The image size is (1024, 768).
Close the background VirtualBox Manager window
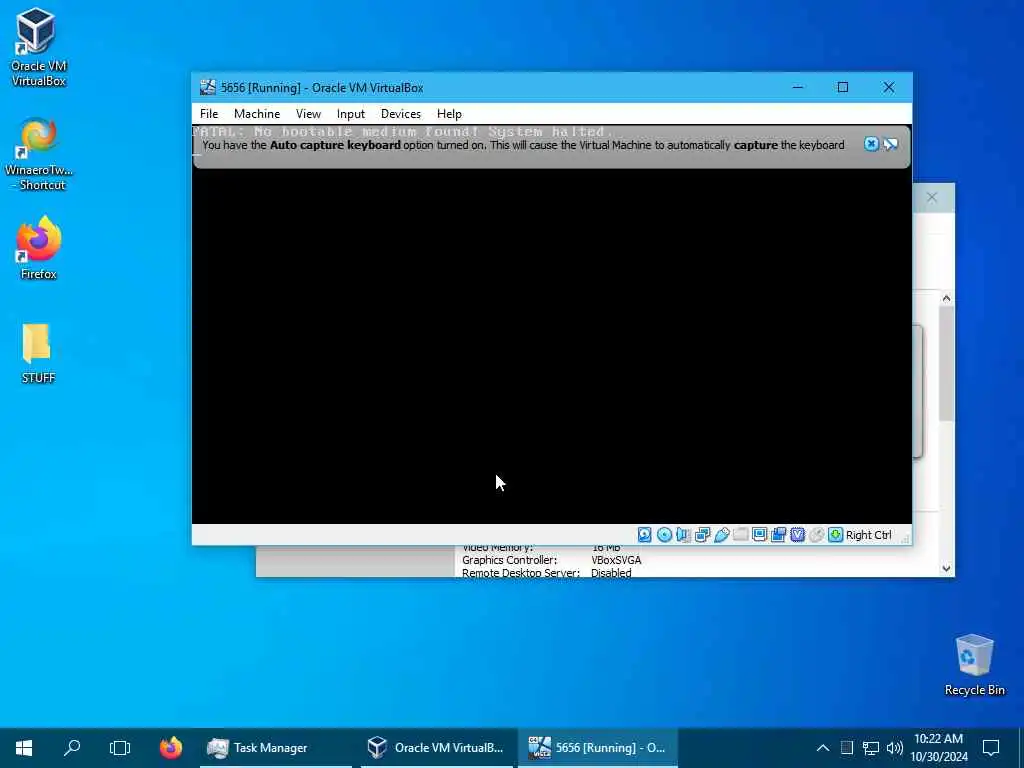932,197
